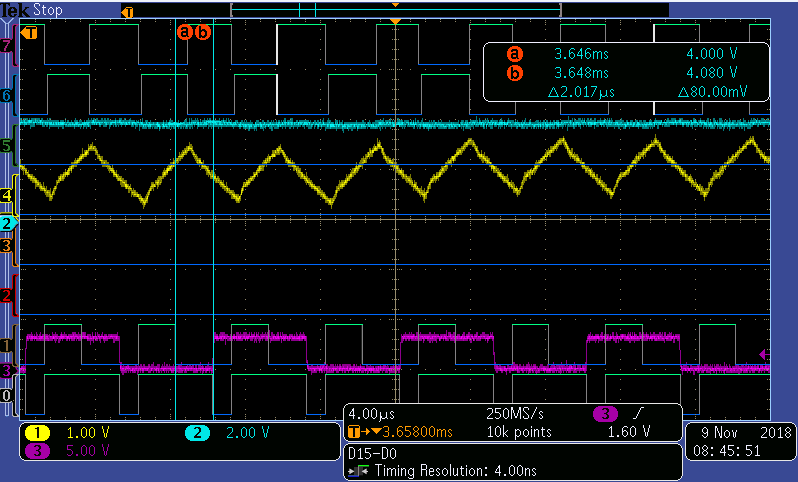The width and height of the screenshot is (798, 482).
Task: Click the Stop acquisition status label
Action: [48, 10]
